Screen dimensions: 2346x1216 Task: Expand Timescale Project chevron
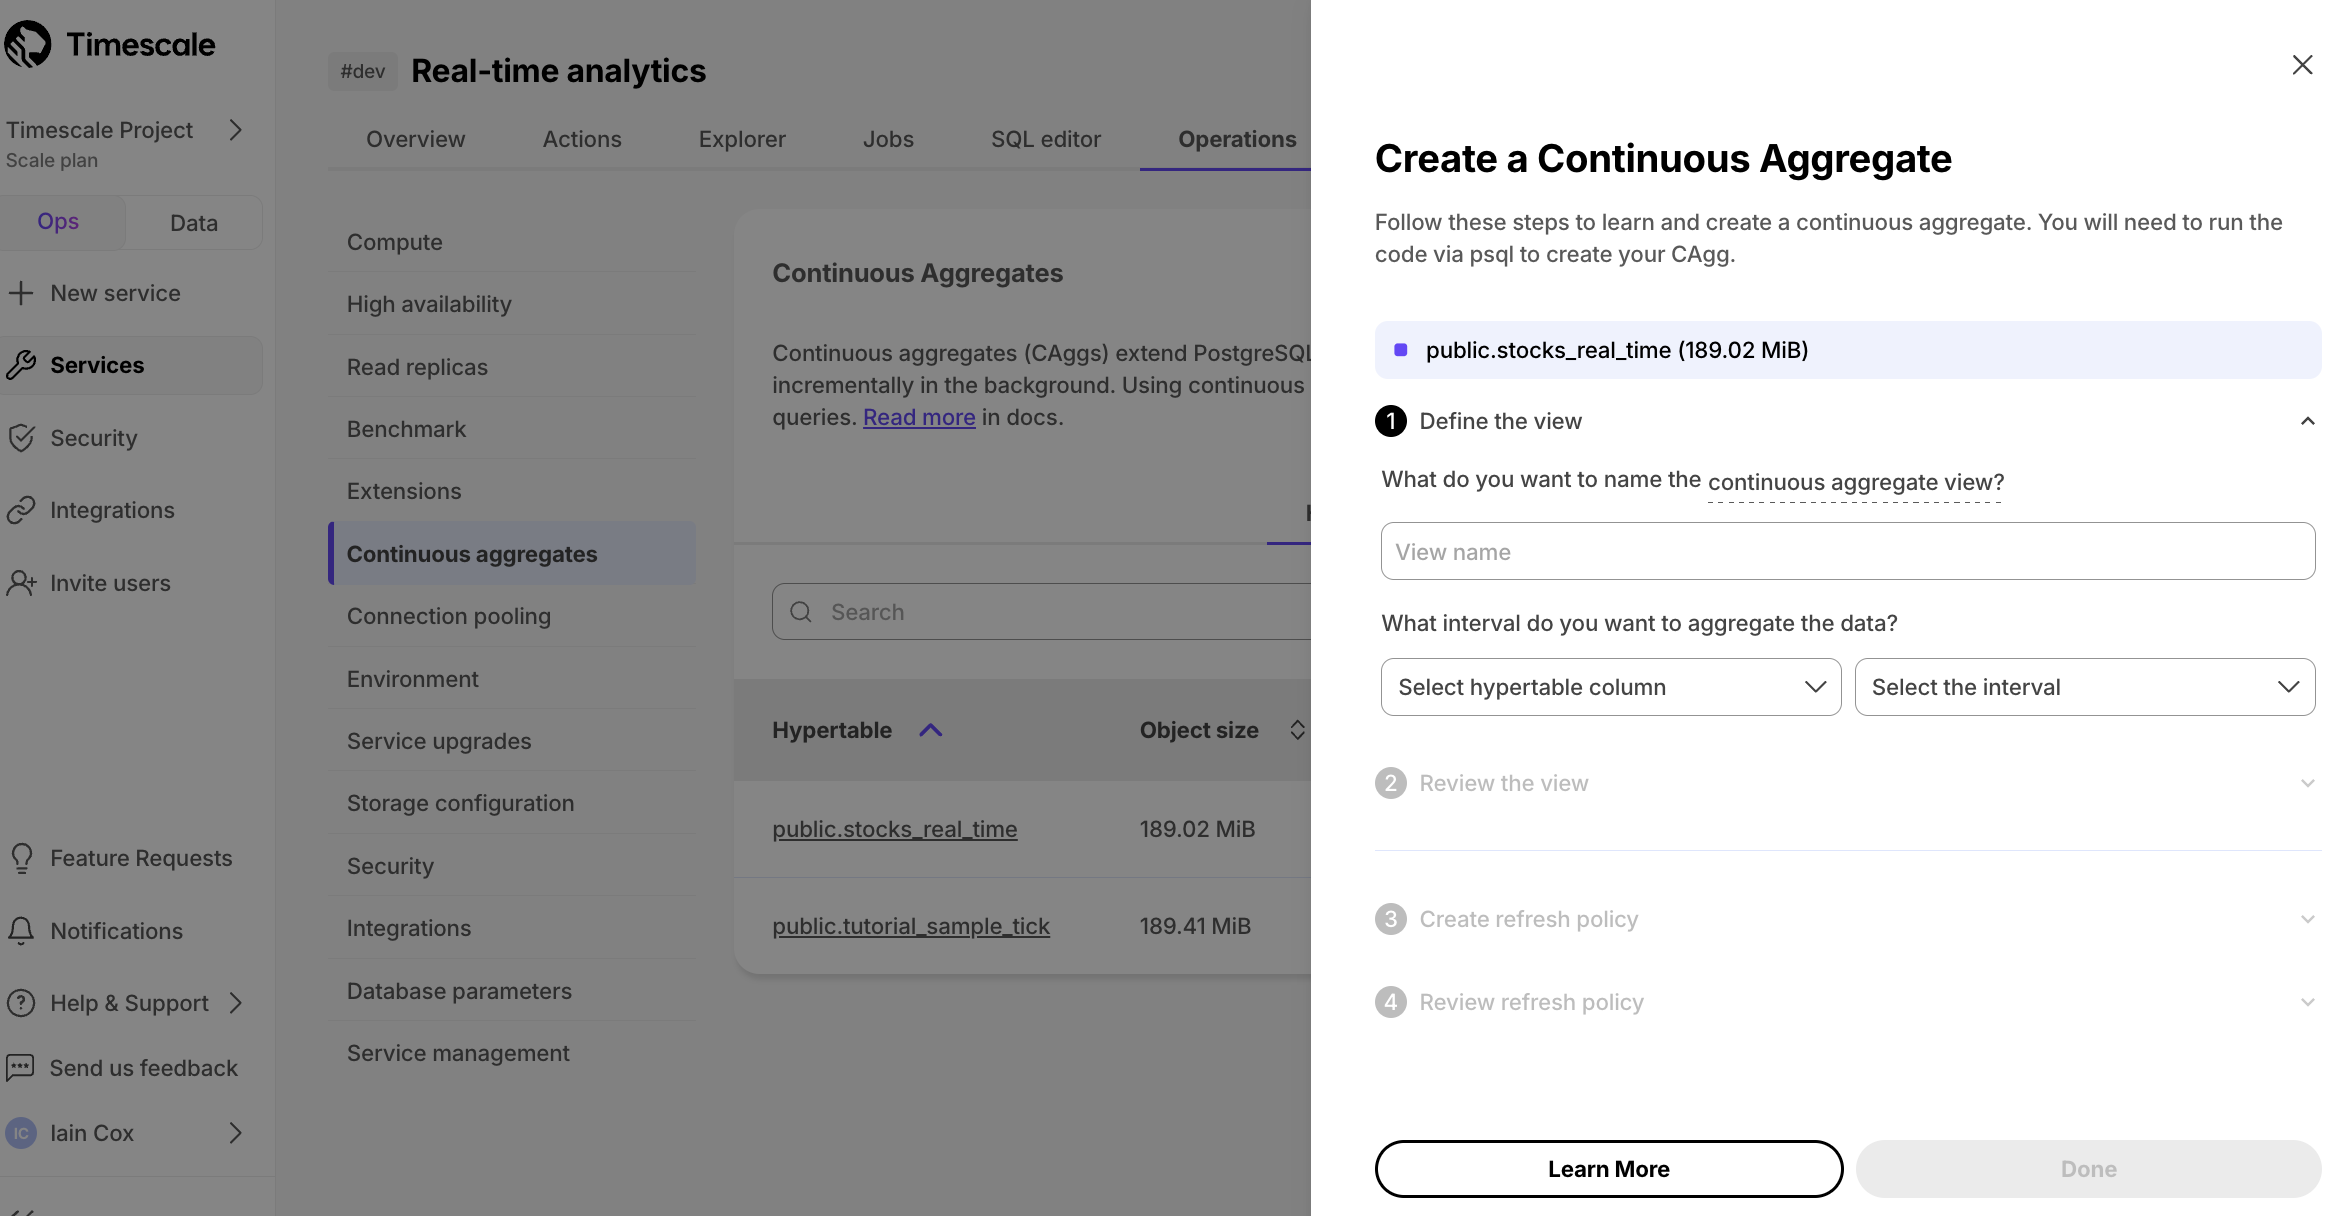tap(236, 130)
